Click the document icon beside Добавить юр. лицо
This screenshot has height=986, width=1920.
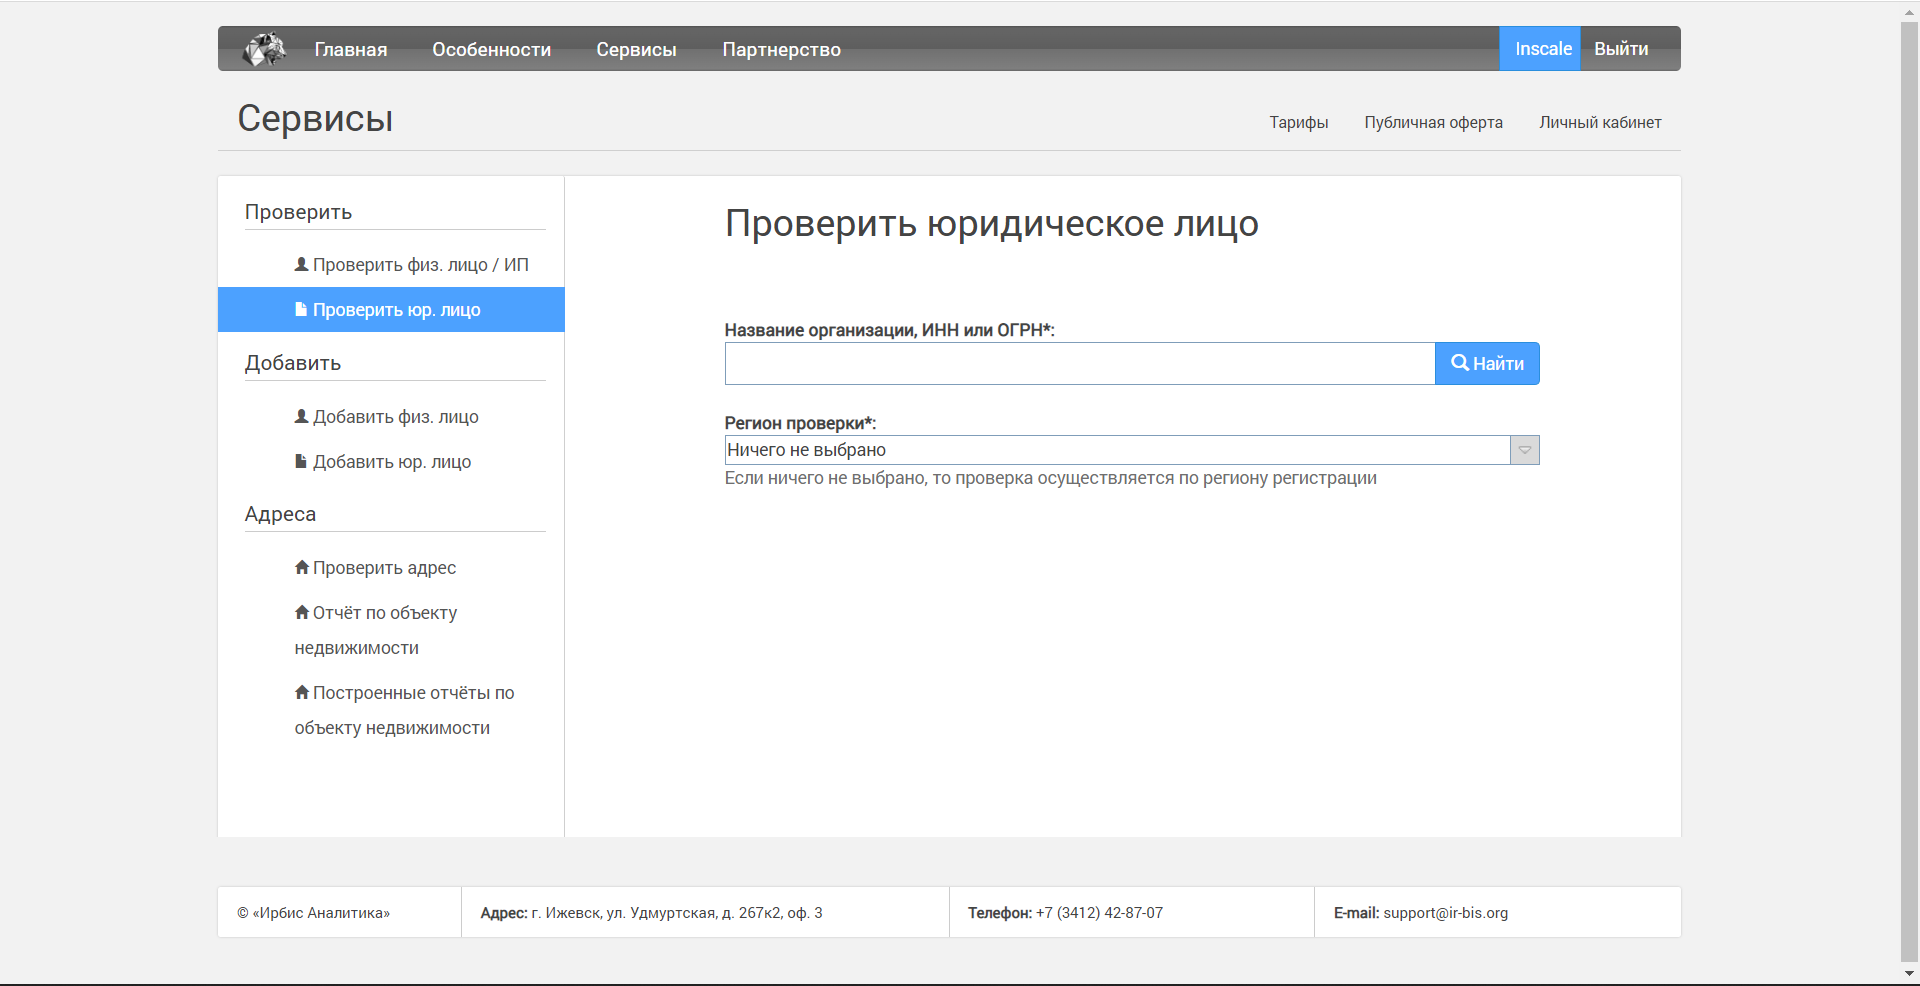pyautogui.click(x=301, y=461)
